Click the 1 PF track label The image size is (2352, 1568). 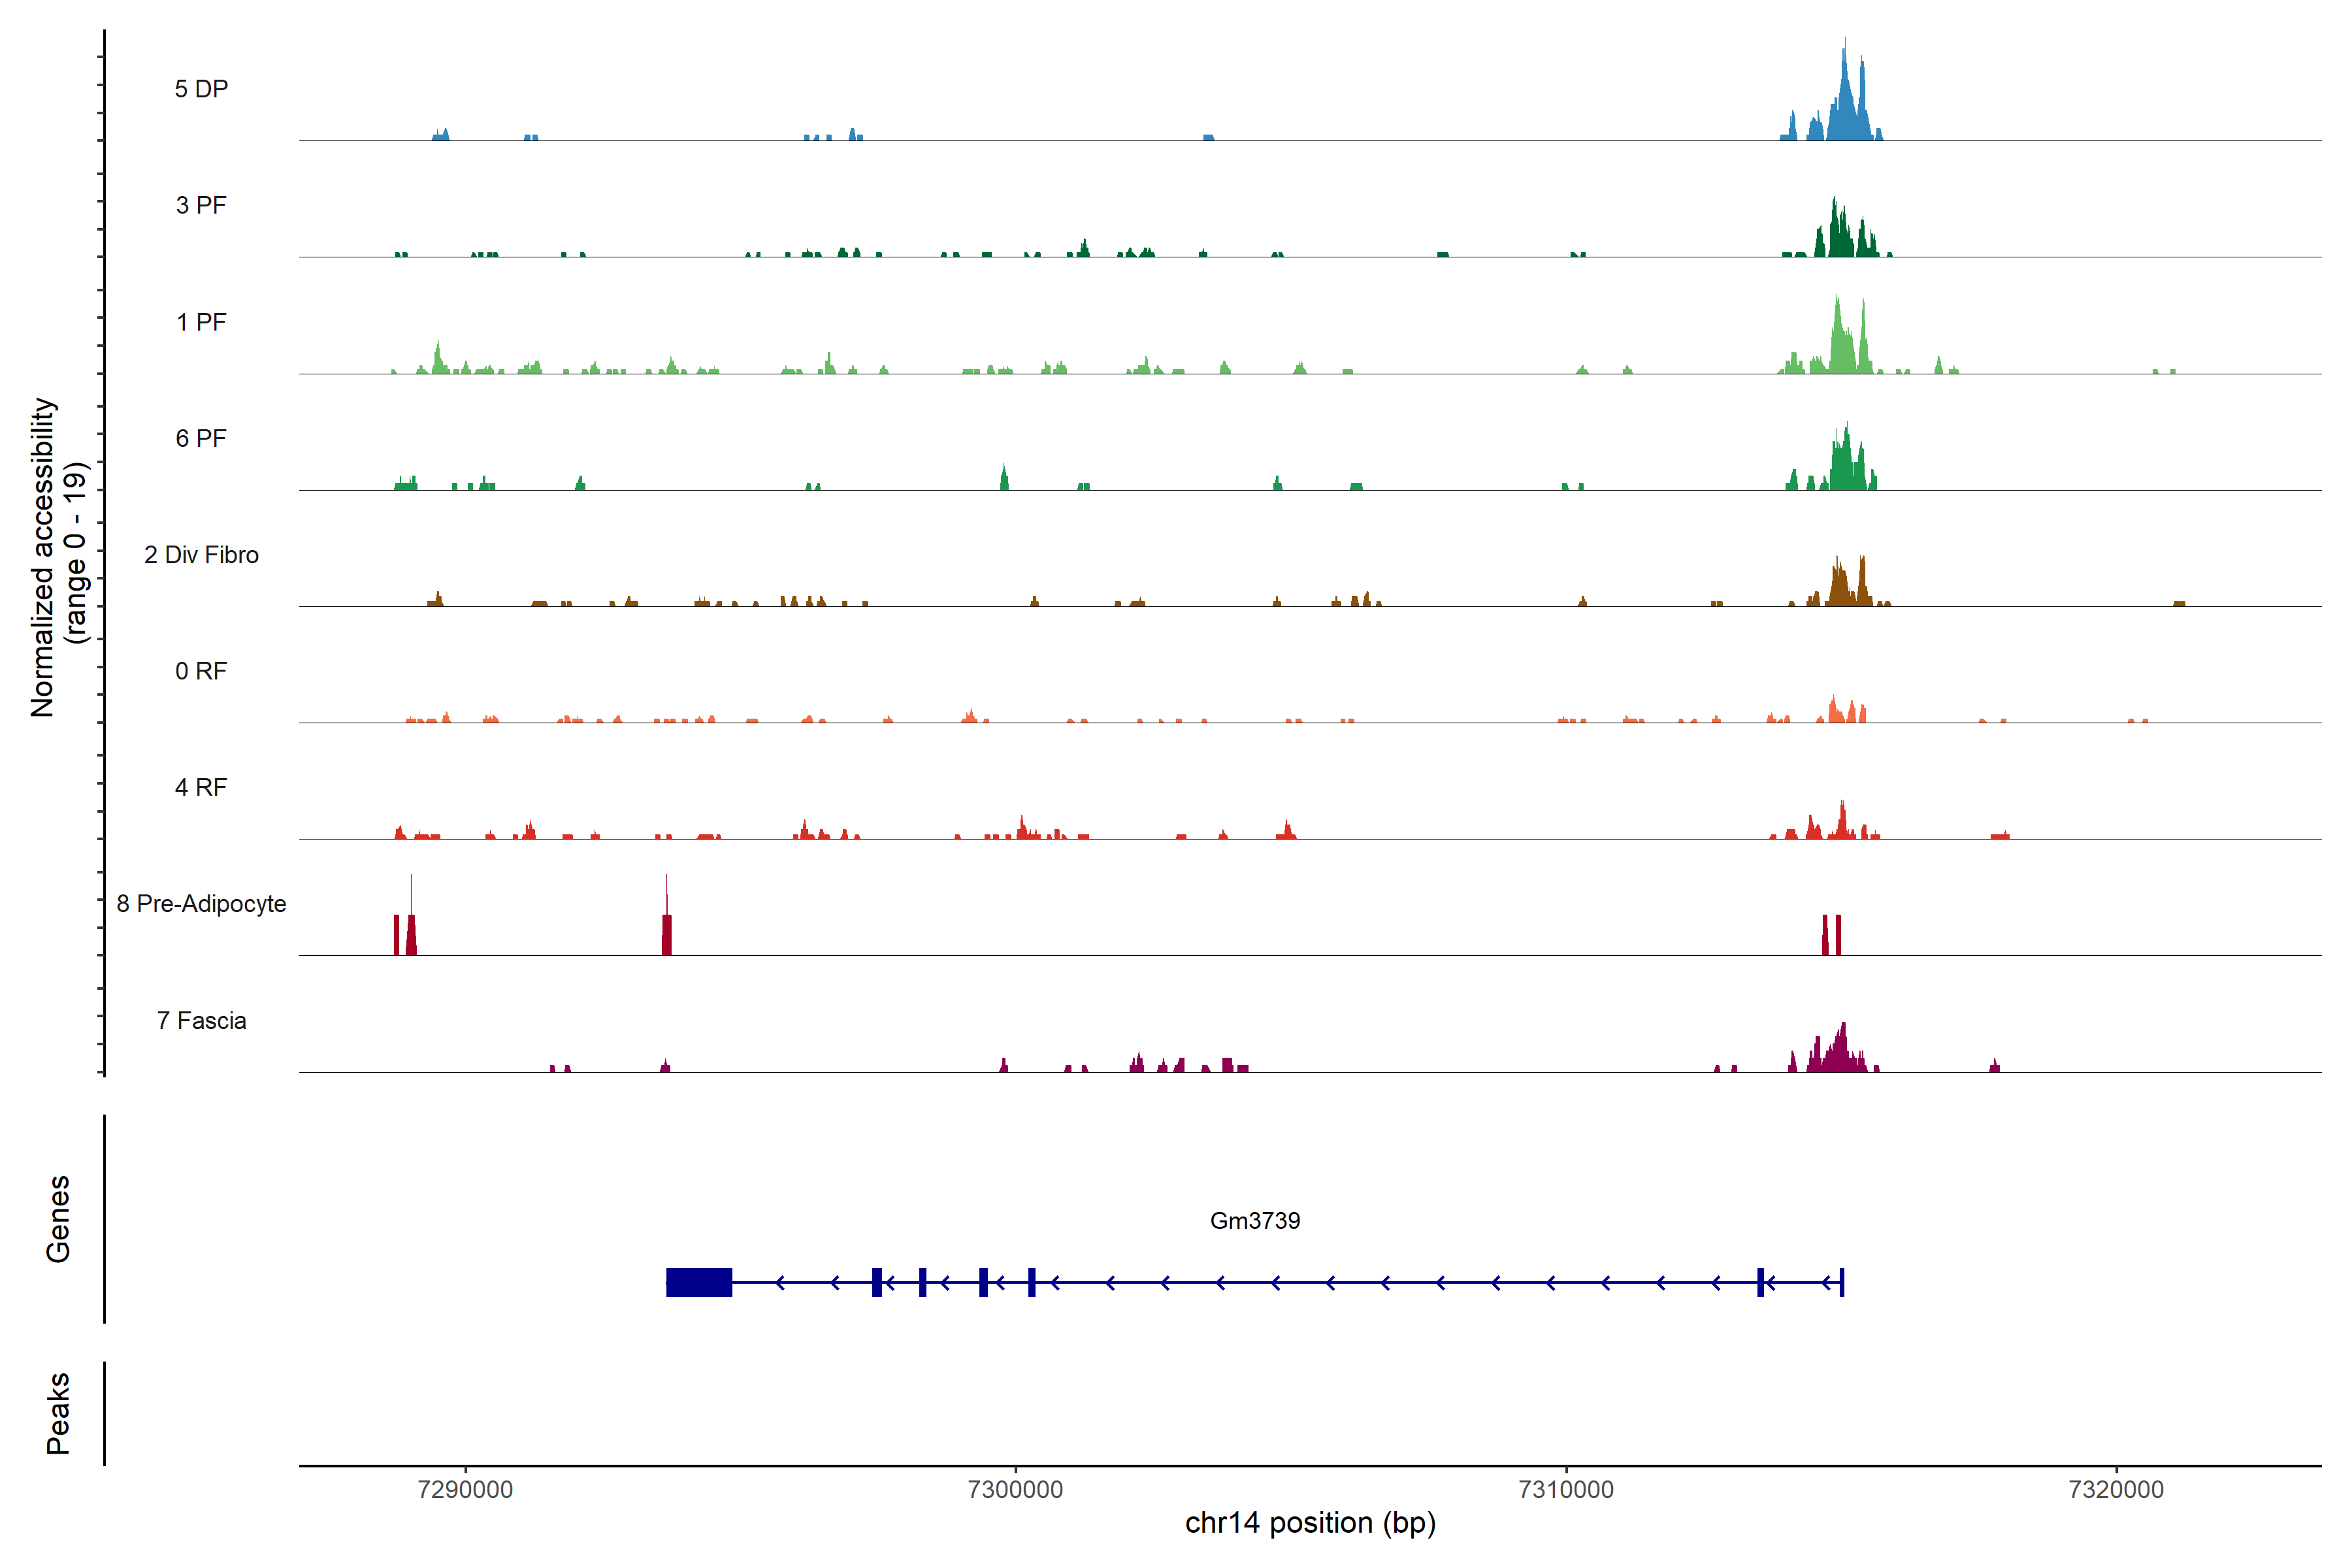pos(201,322)
